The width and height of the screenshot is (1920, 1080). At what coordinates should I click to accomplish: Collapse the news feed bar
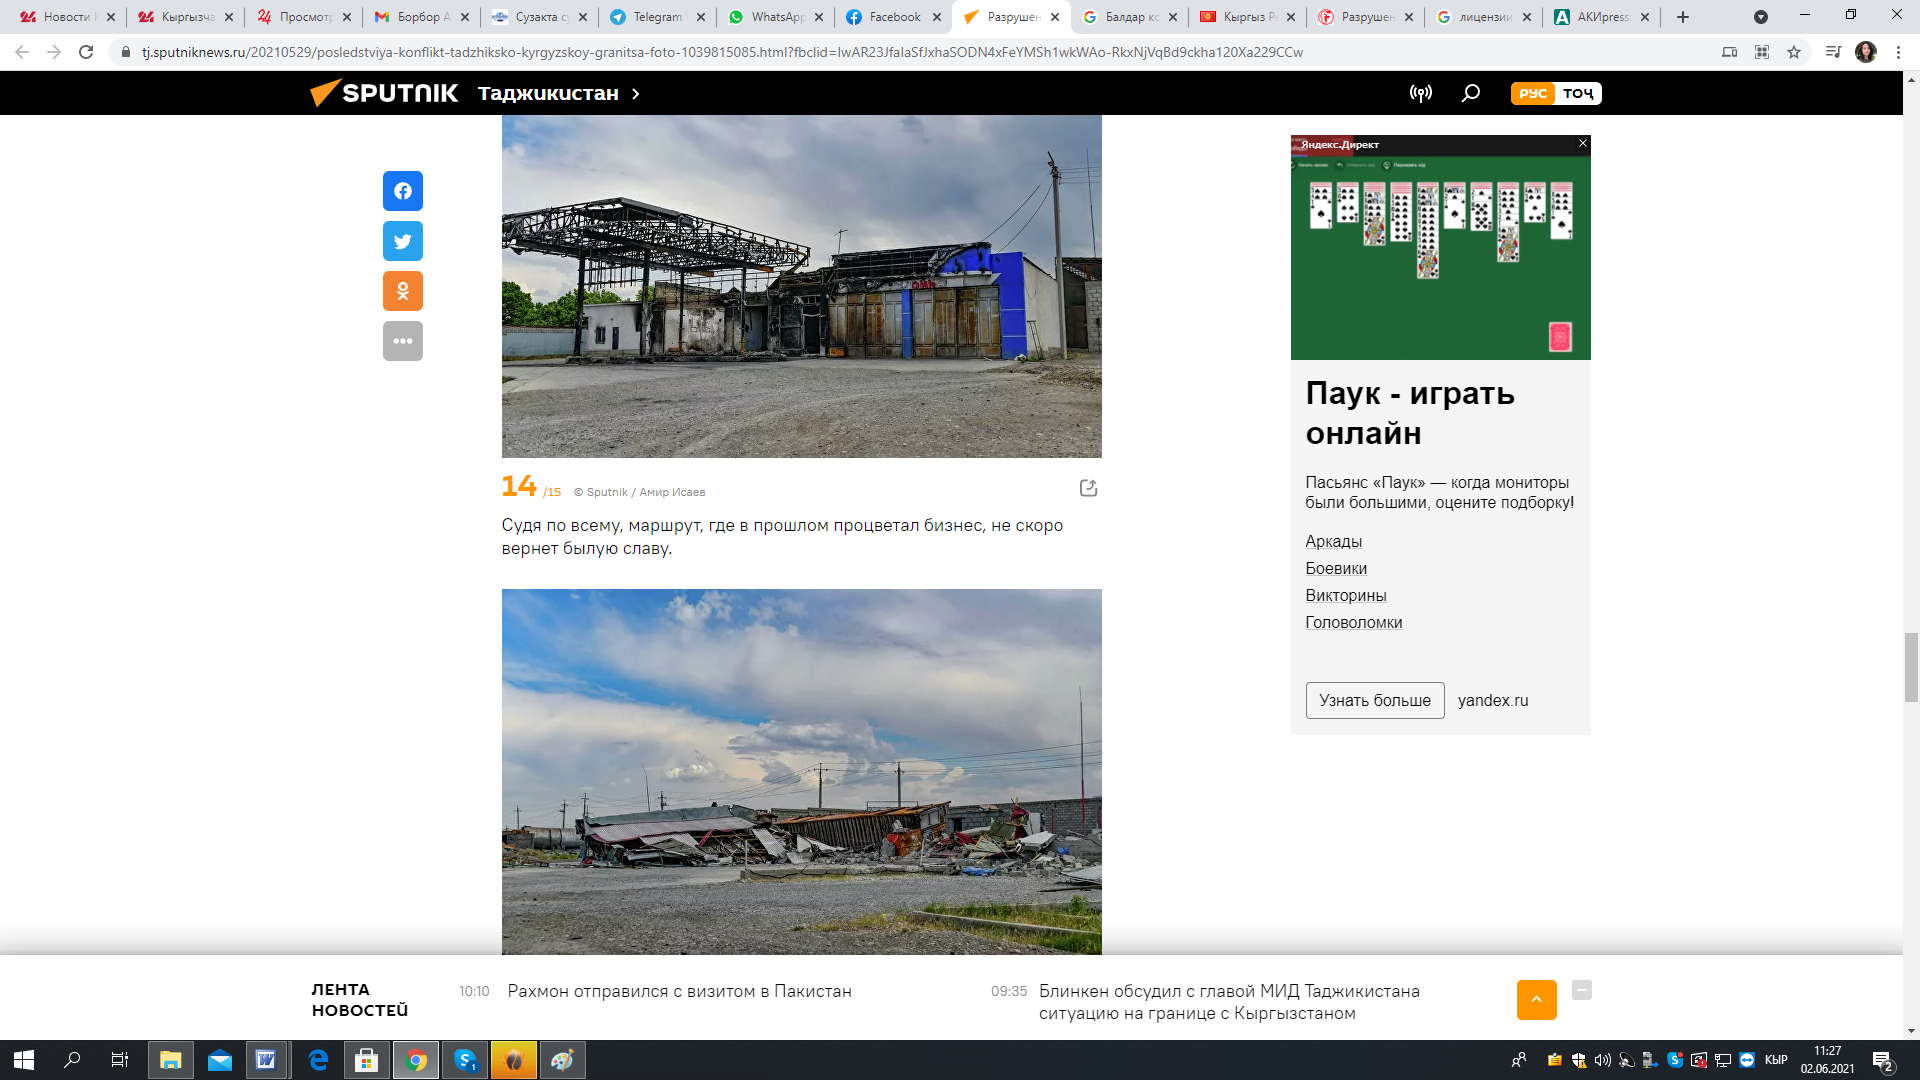[x=1581, y=990]
